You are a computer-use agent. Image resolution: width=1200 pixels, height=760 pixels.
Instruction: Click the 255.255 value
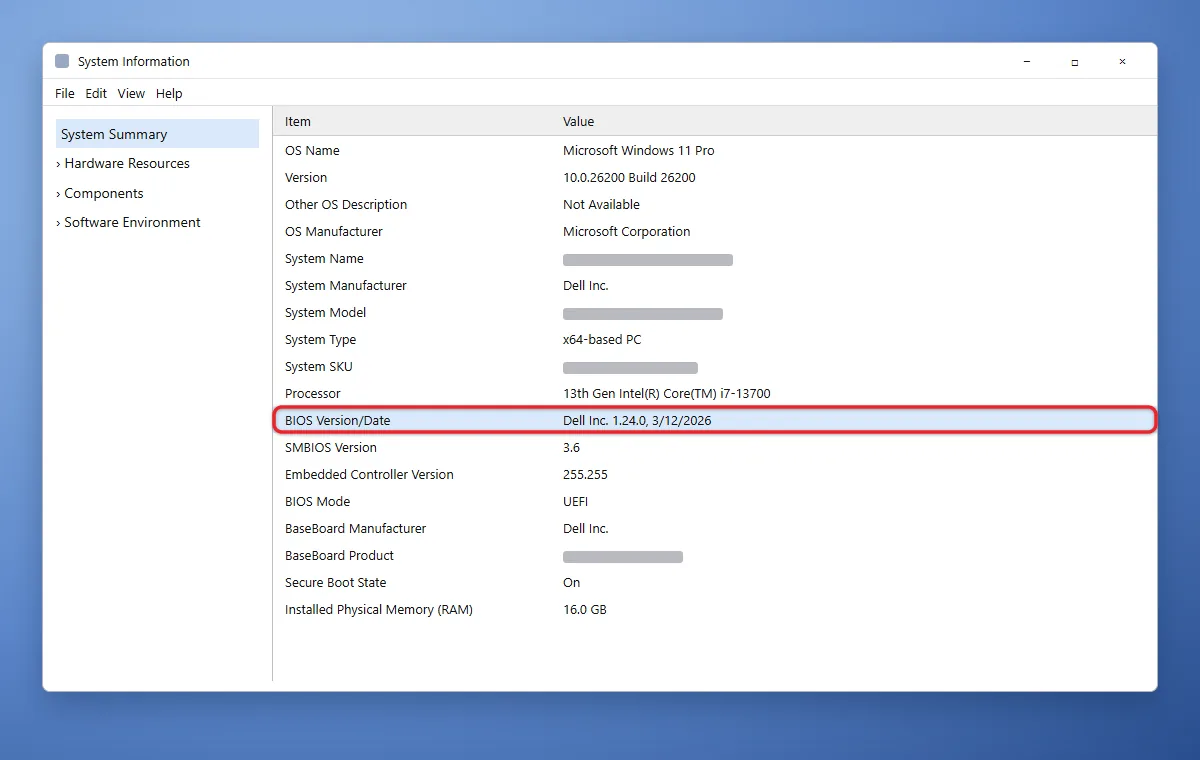coord(585,474)
